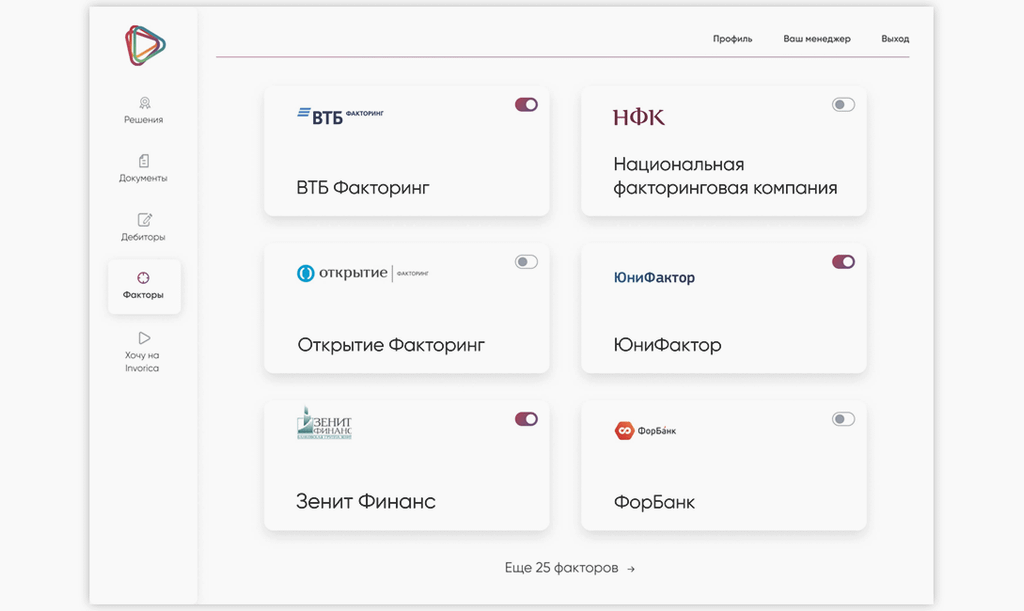Screen dimensions: 1024x611
Task: Open the Документы sidebar icon
Action: point(144,161)
